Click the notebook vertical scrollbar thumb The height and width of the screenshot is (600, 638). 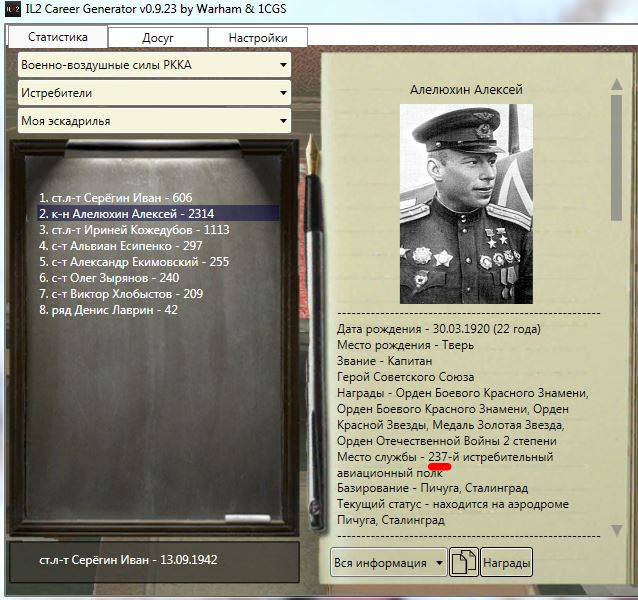pyautogui.click(x=616, y=158)
